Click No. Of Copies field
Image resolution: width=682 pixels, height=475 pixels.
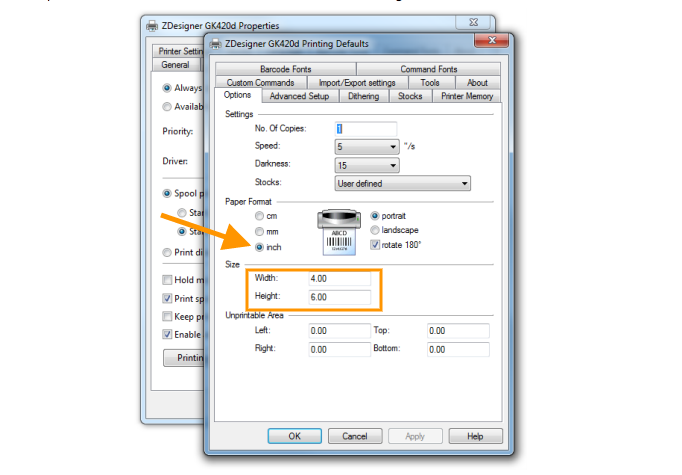pyautogui.click(x=366, y=129)
